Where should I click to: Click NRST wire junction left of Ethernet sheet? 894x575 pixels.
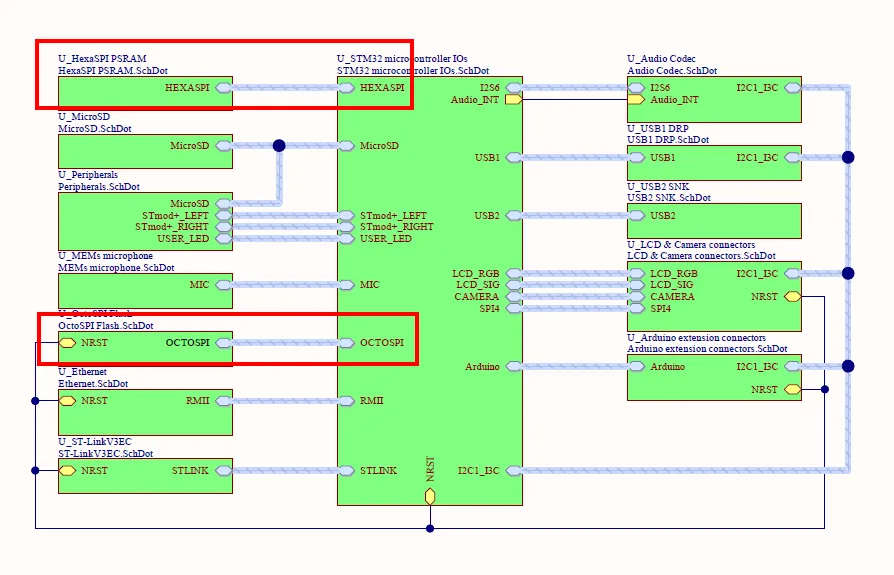(x=35, y=401)
